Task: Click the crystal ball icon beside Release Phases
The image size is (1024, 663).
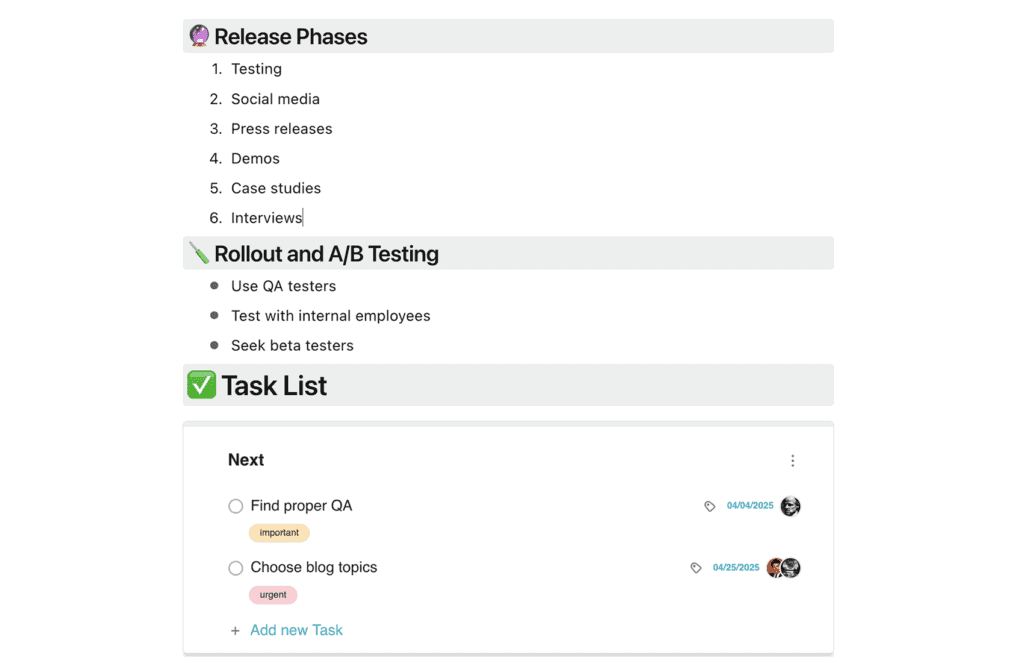Action: (200, 35)
